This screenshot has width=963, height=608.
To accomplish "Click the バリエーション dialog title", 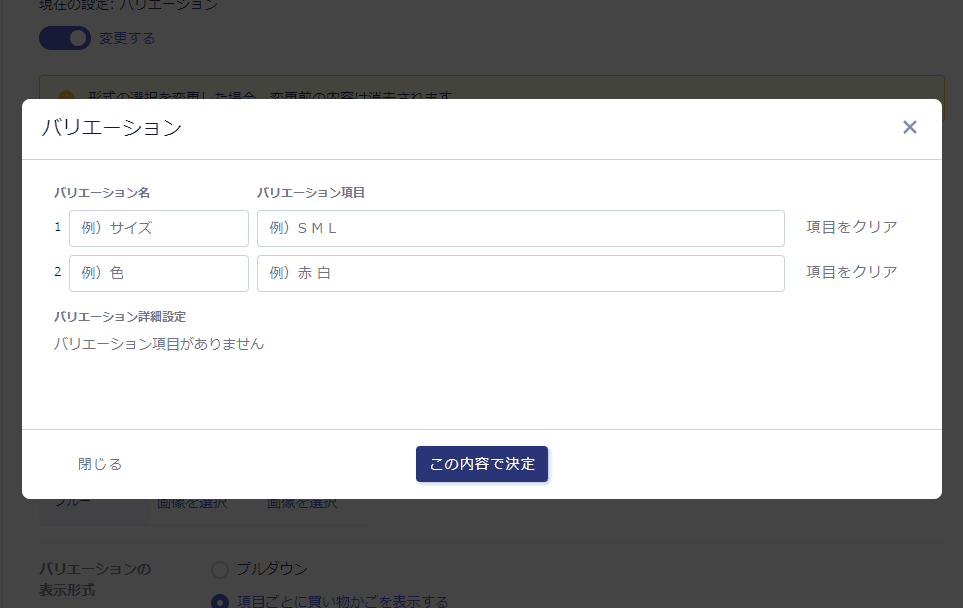I will coord(112,128).
